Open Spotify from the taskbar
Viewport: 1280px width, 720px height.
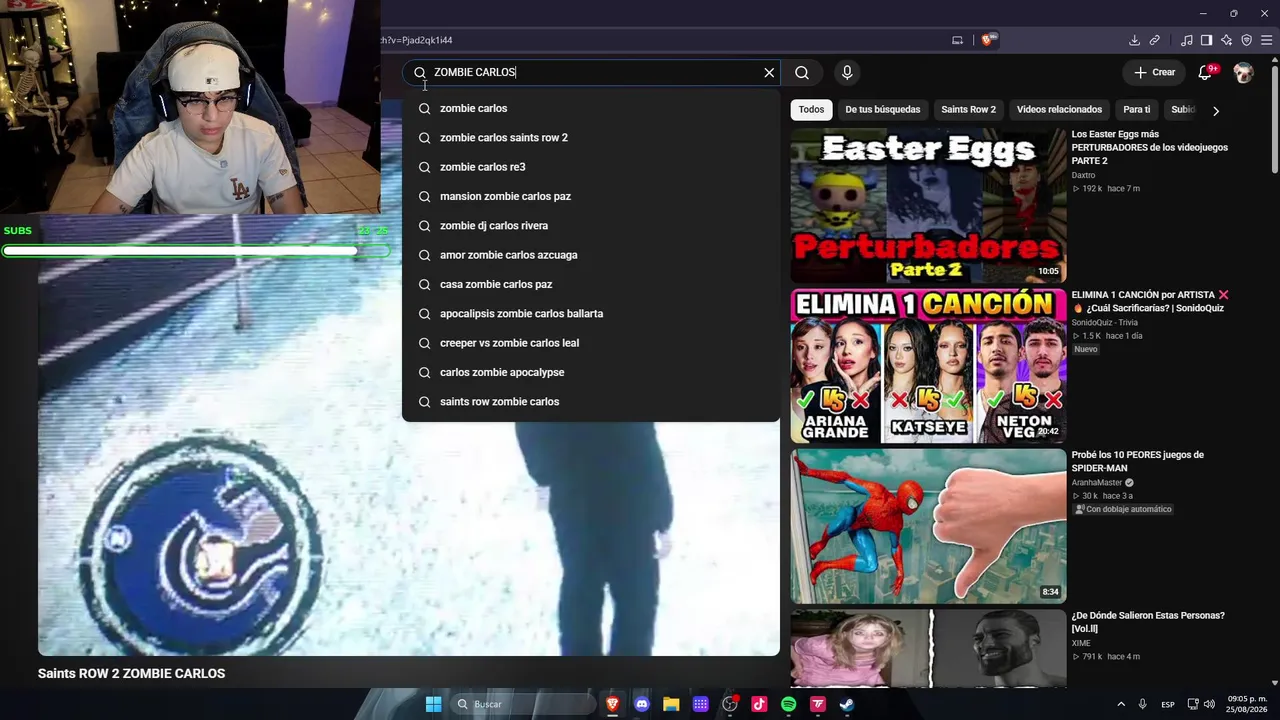(x=788, y=704)
